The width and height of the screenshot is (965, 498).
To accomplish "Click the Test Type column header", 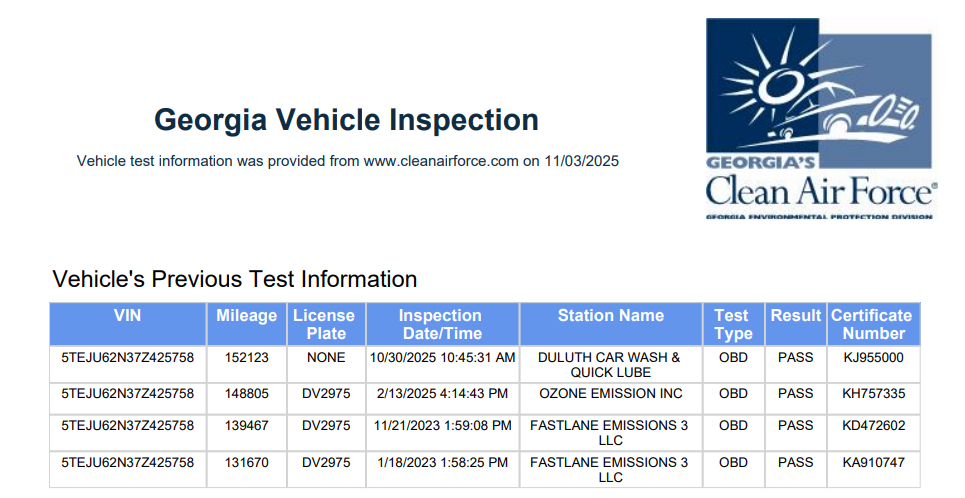I will (733, 324).
